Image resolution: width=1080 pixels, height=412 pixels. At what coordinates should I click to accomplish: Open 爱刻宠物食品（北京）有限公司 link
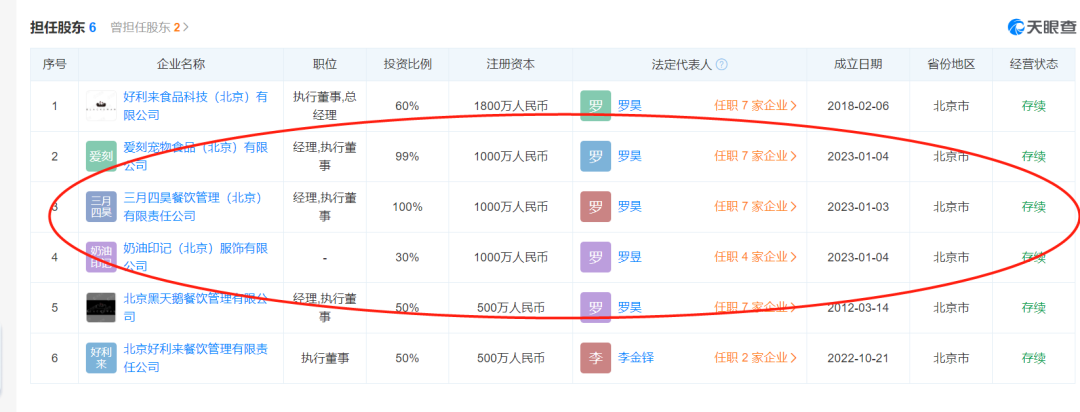(196, 156)
